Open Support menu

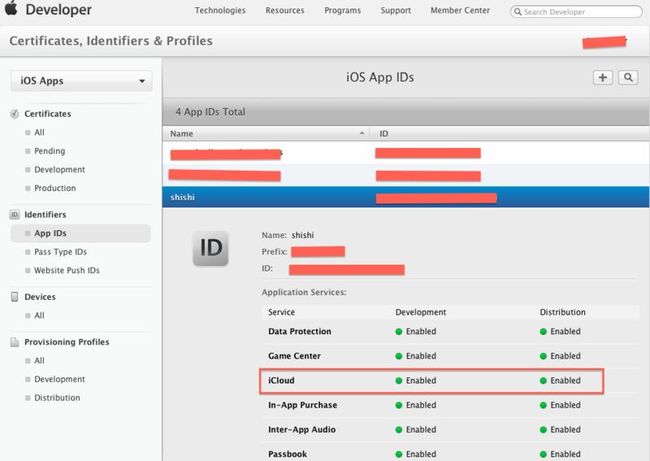[x=395, y=10]
